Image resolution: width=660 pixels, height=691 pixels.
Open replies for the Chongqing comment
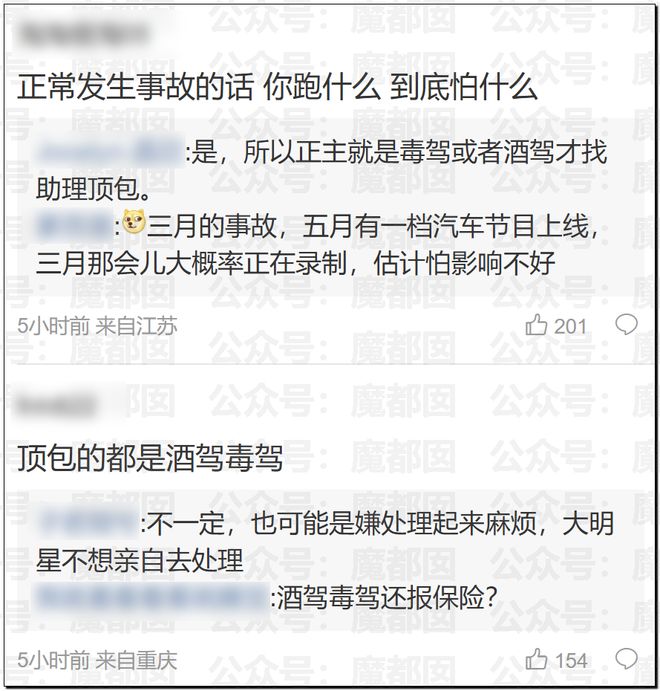[626, 659]
